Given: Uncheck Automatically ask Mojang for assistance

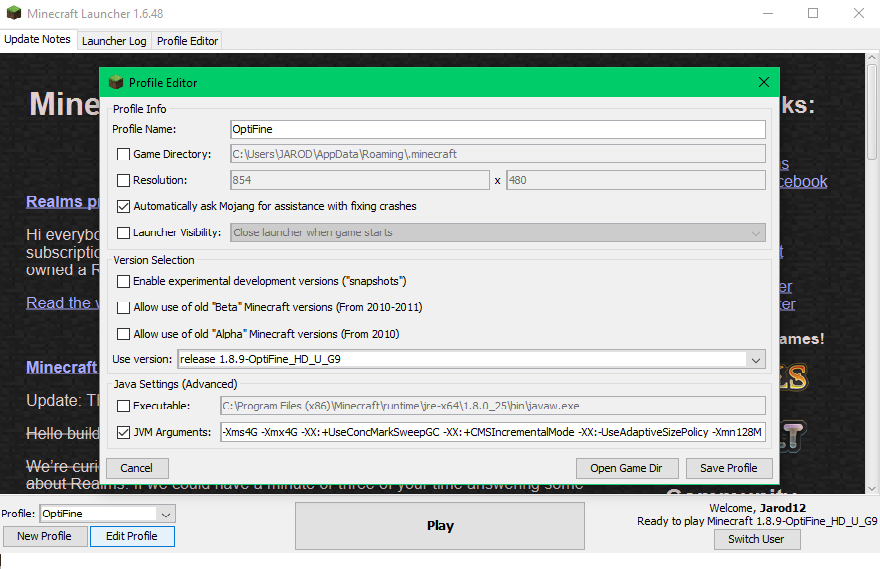Looking at the screenshot, I should [x=123, y=207].
